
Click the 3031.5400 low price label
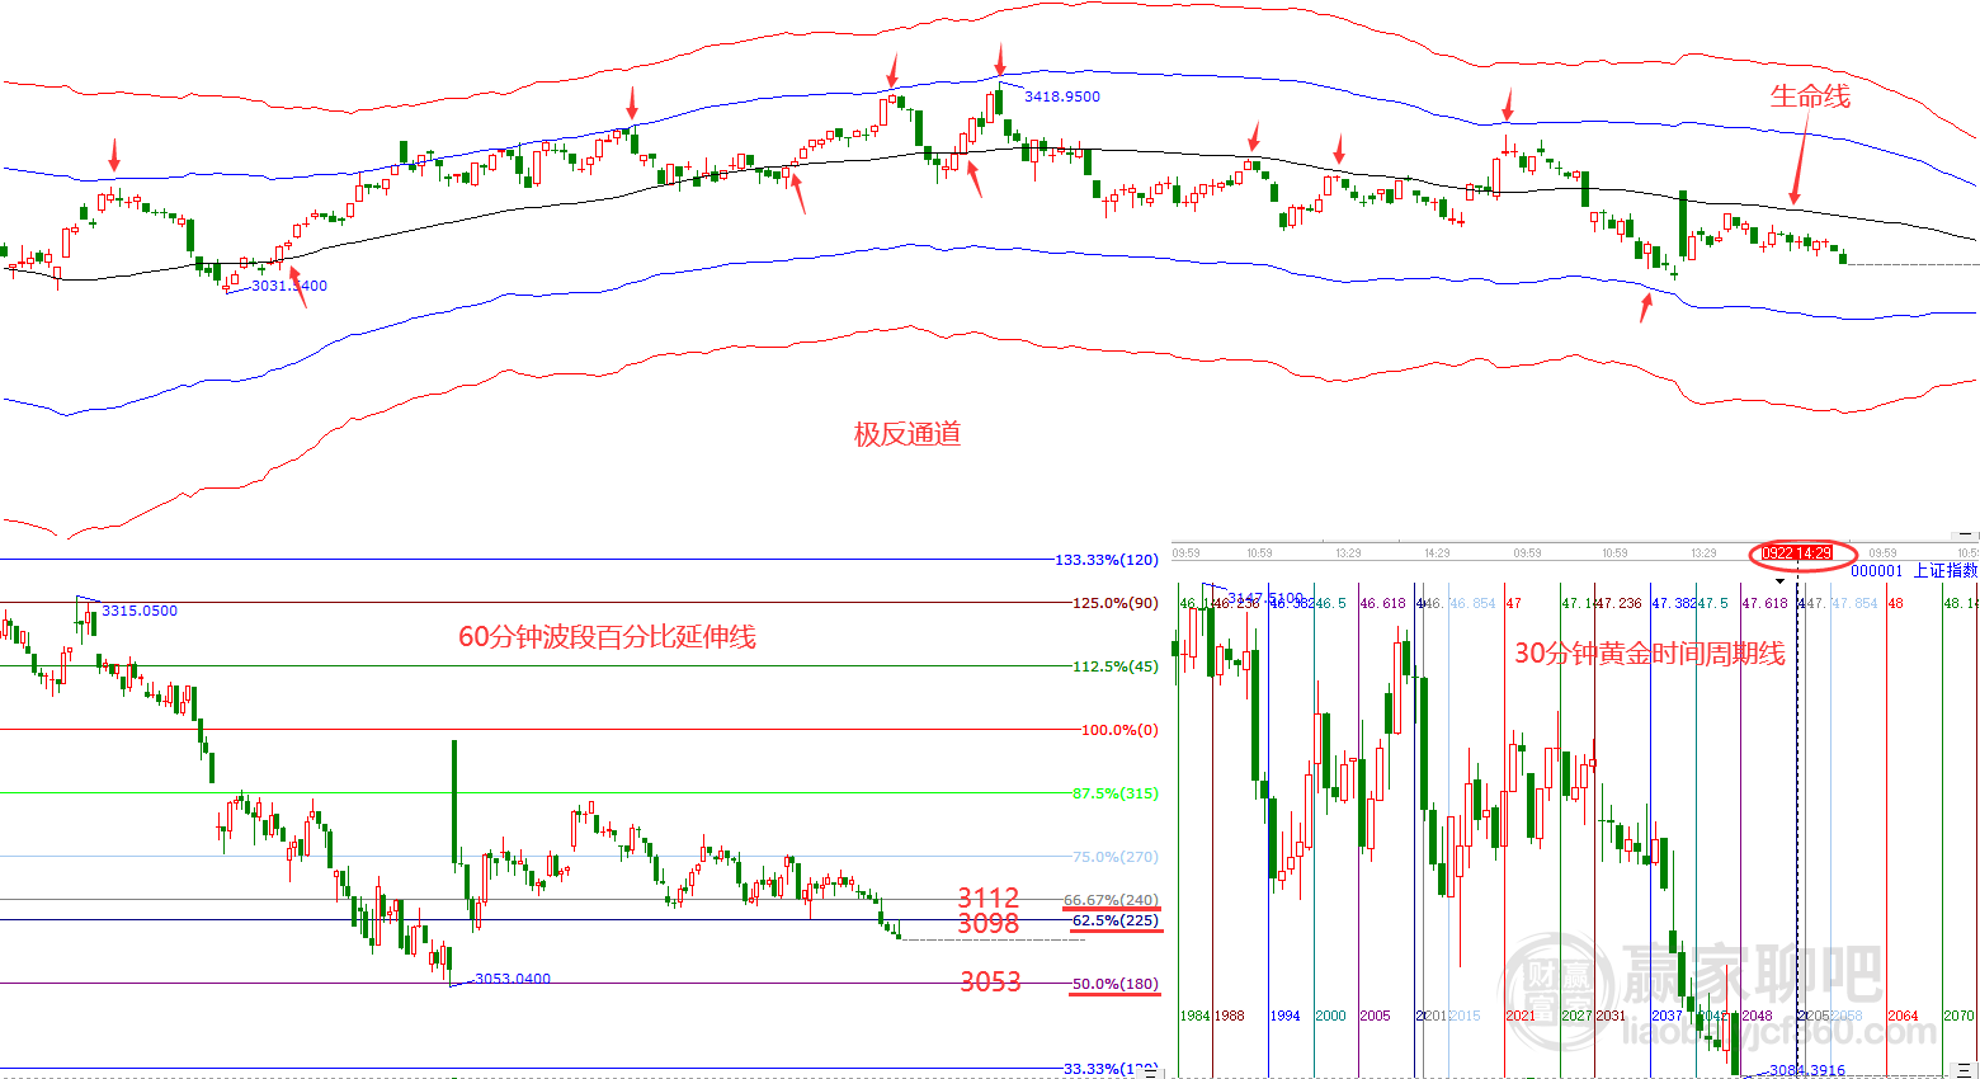coord(289,286)
